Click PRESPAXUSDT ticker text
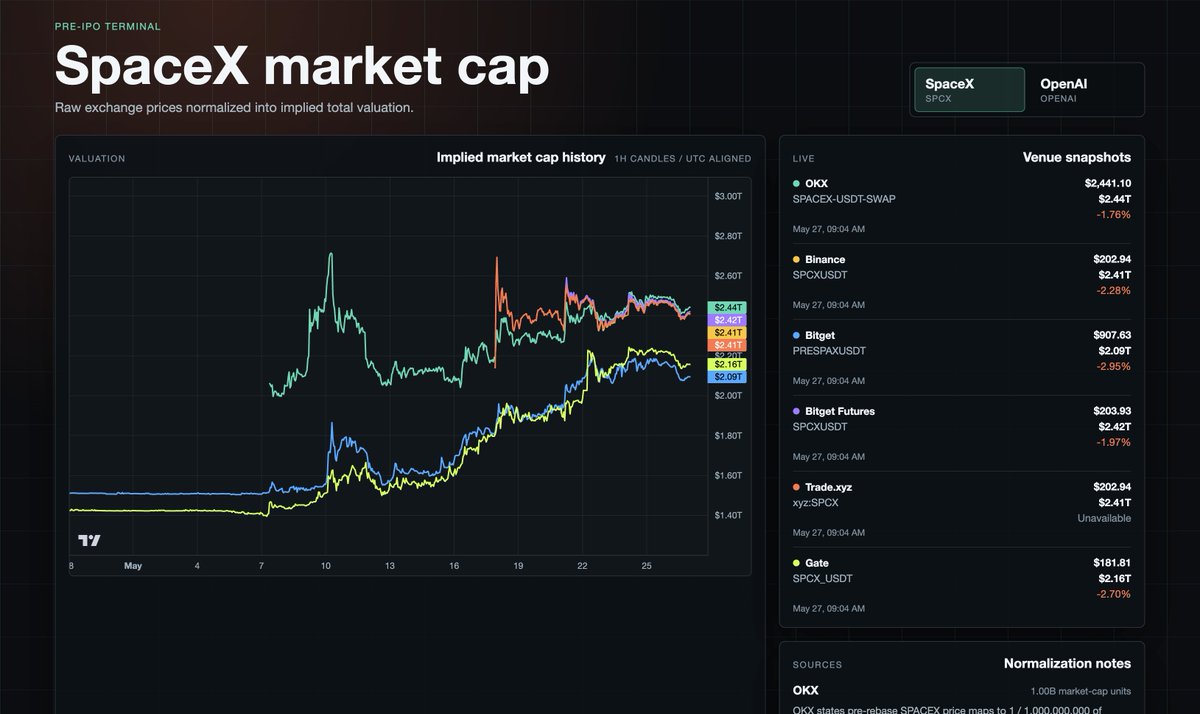Image resolution: width=1200 pixels, height=714 pixels. (830, 351)
